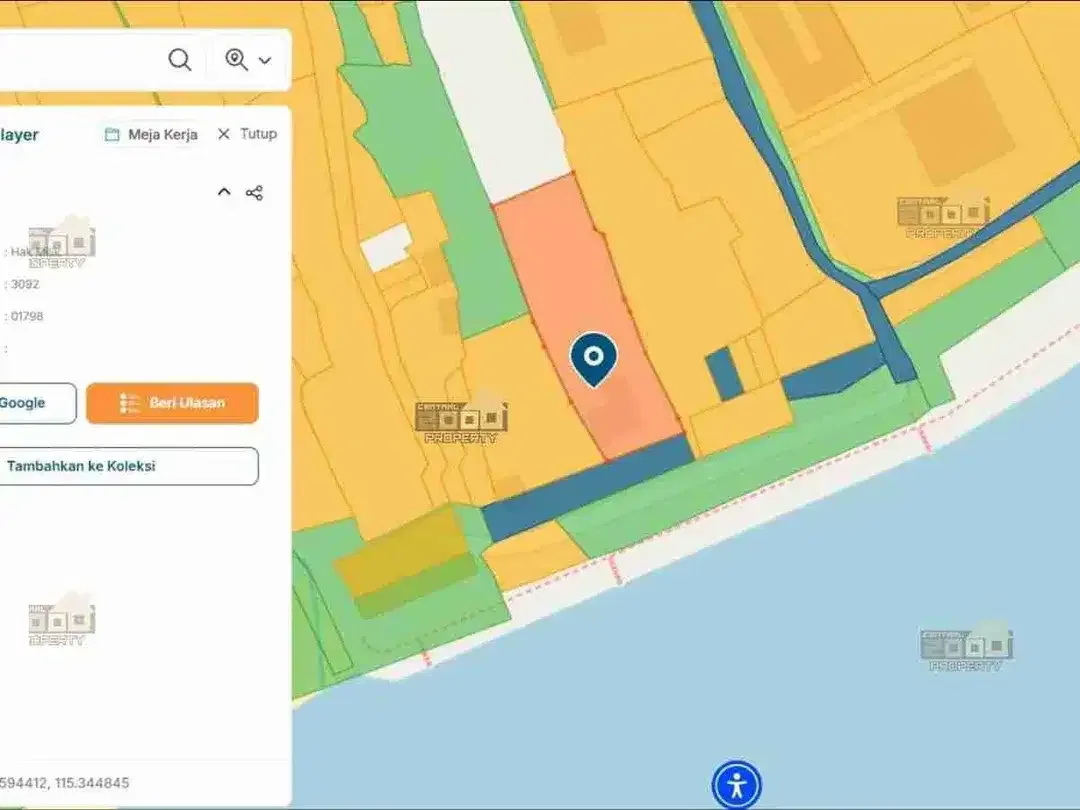1080x810 pixels.
Task: Open the location search type dropdown
Action: pyautogui.click(x=247, y=60)
